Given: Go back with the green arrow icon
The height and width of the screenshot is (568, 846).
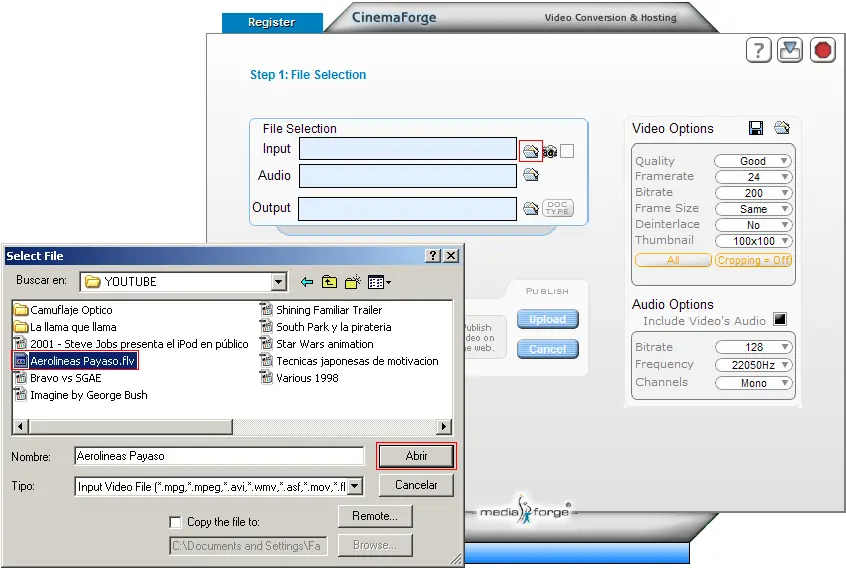Looking at the screenshot, I should pos(307,282).
